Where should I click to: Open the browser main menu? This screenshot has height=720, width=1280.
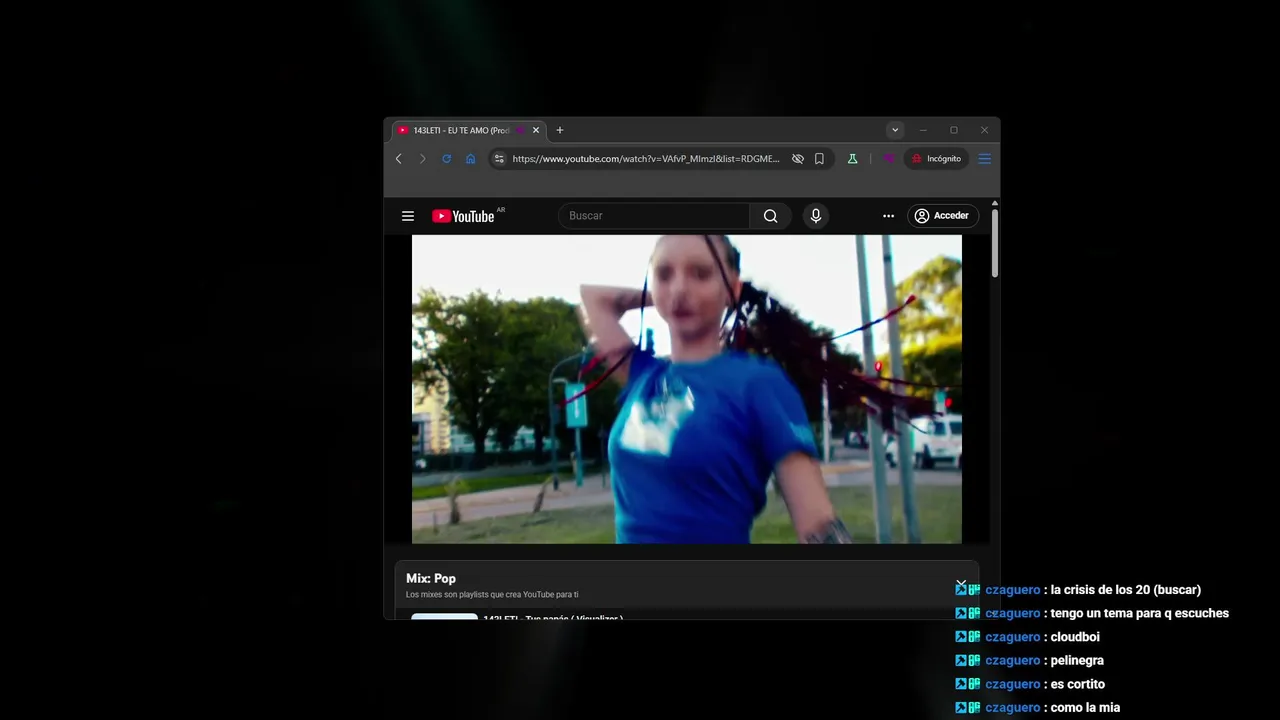coord(985,159)
